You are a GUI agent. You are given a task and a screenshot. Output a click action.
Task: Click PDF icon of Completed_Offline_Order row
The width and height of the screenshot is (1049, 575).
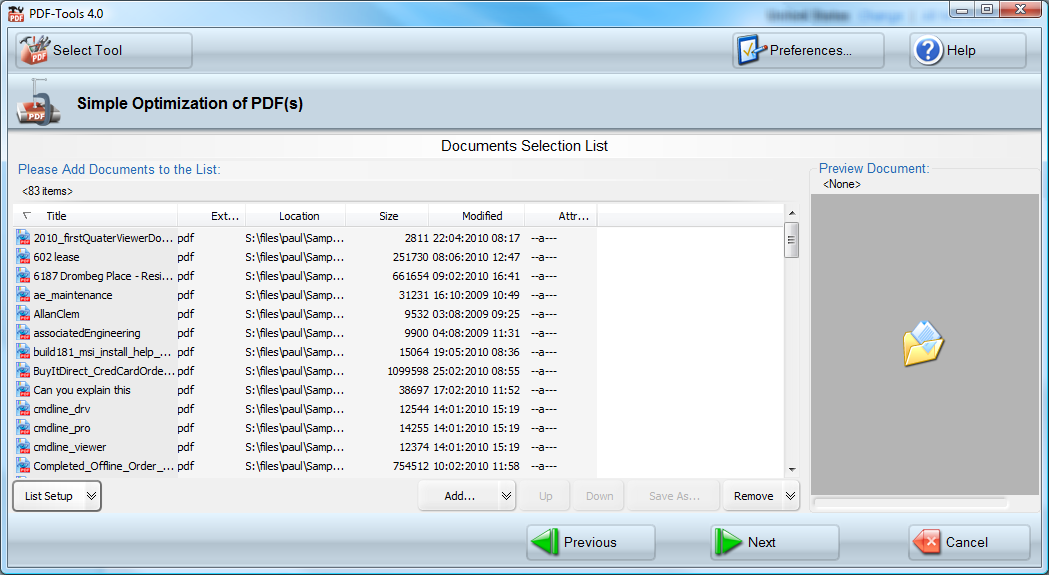(x=23, y=466)
